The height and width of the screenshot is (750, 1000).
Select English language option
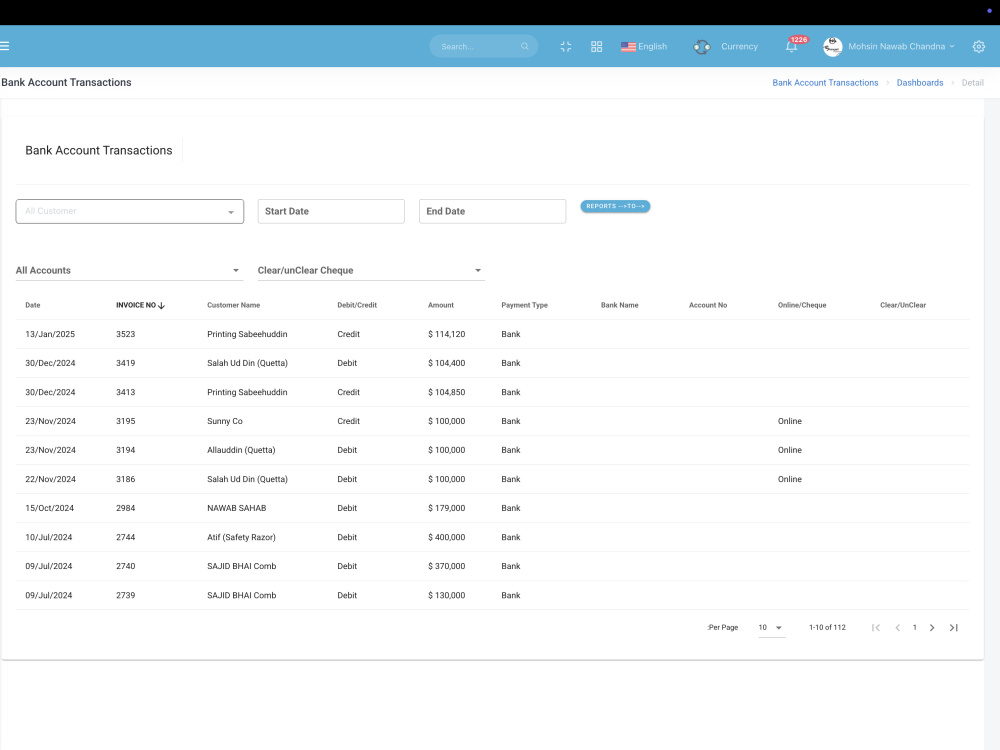point(652,47)
